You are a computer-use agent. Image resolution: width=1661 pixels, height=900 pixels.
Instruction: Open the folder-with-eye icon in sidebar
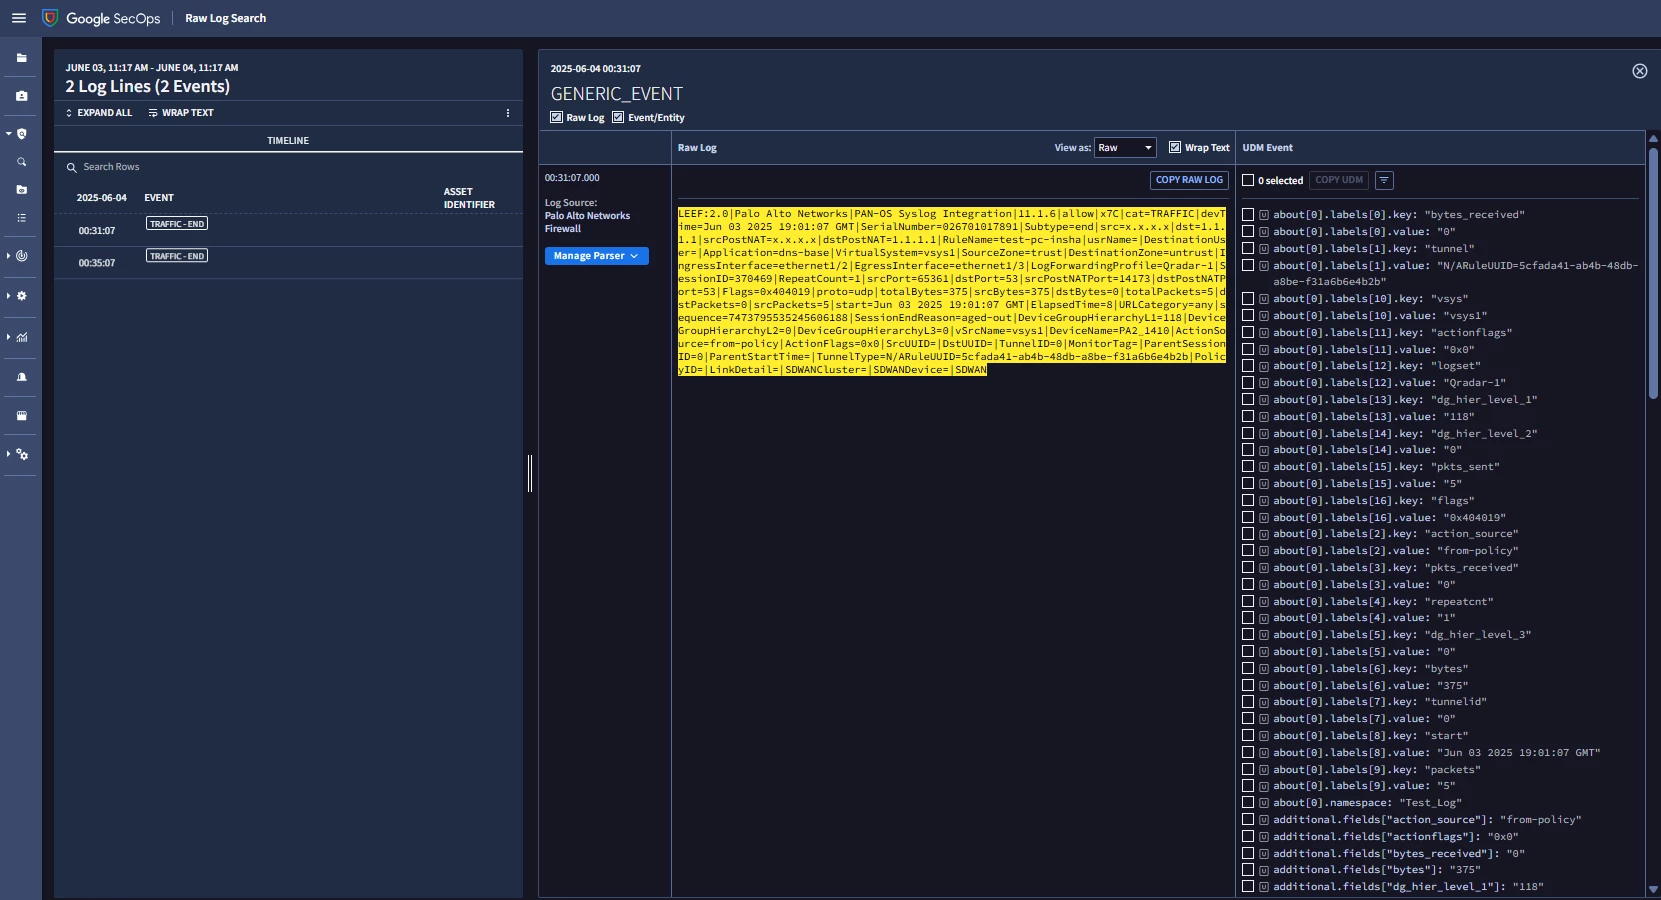22,189
